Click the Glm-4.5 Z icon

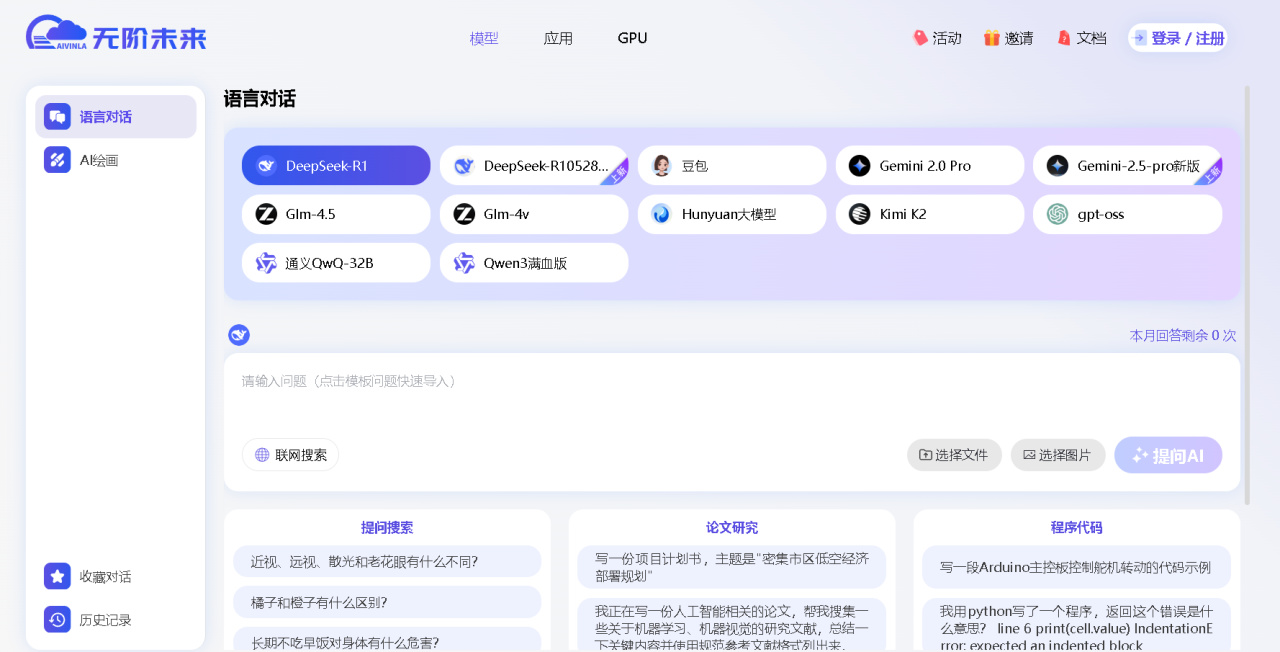coord(266,214)
